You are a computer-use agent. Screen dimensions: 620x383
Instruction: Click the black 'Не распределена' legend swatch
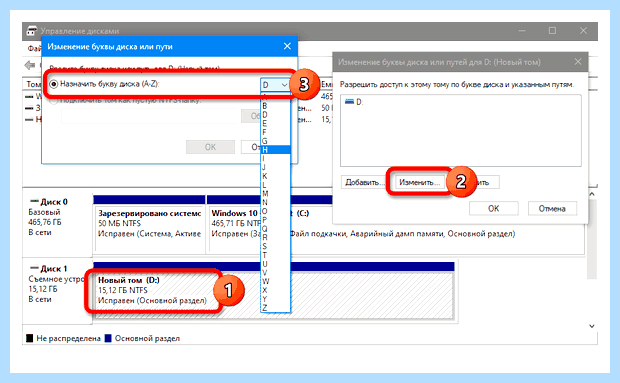[x=29, y=338]
